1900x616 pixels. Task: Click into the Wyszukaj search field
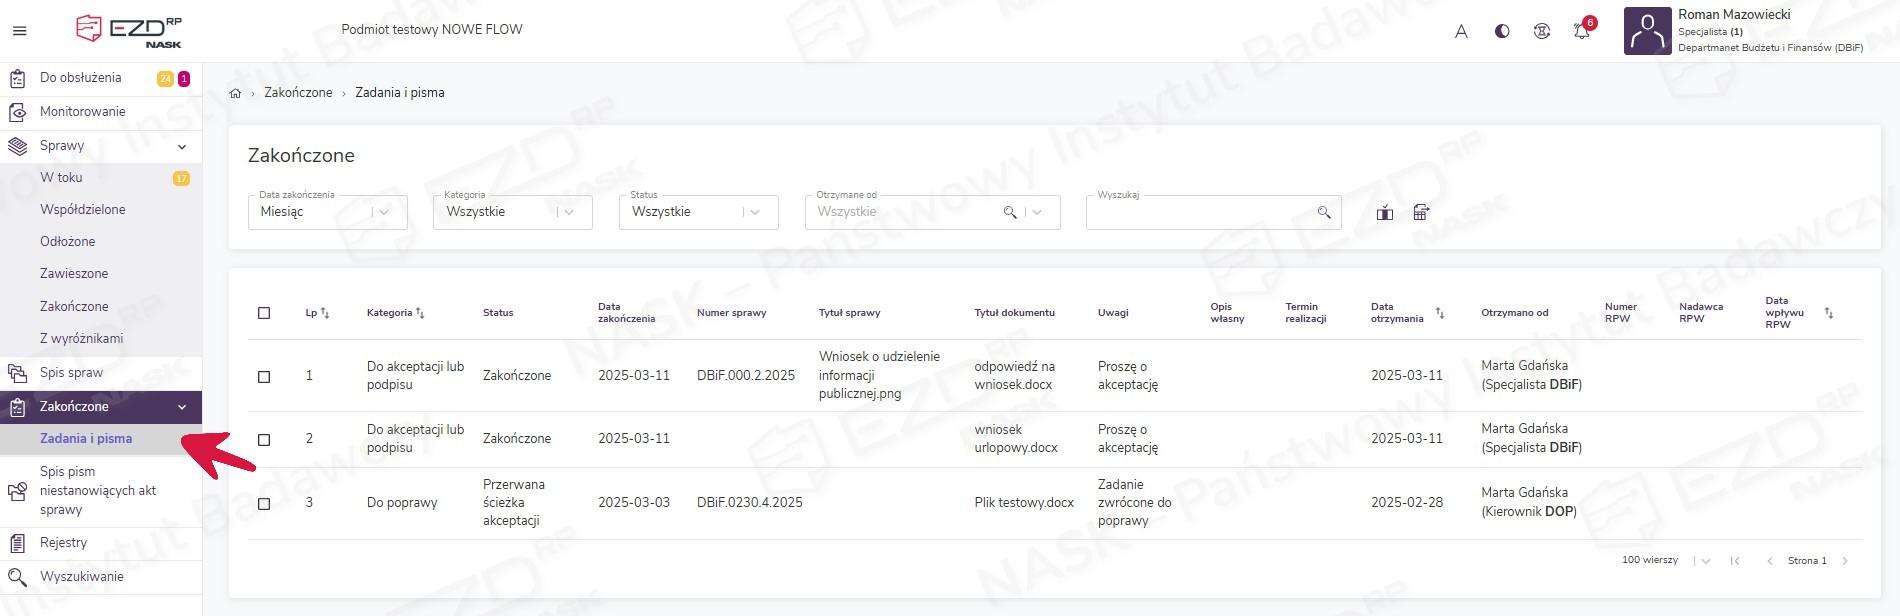pos(1200,212)
